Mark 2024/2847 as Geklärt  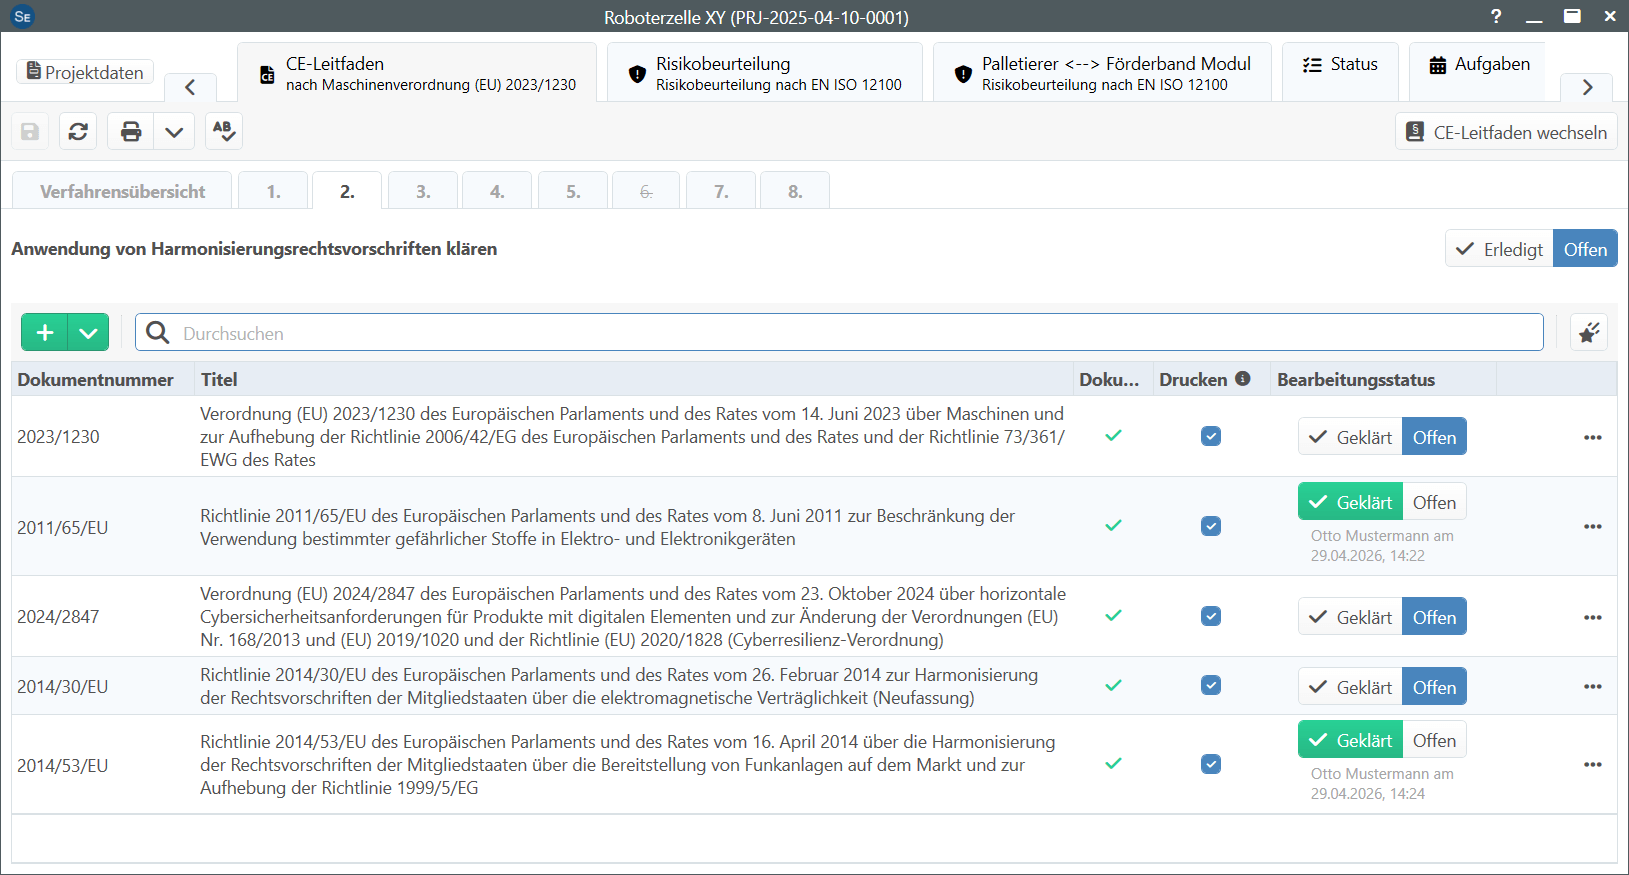1350,617
